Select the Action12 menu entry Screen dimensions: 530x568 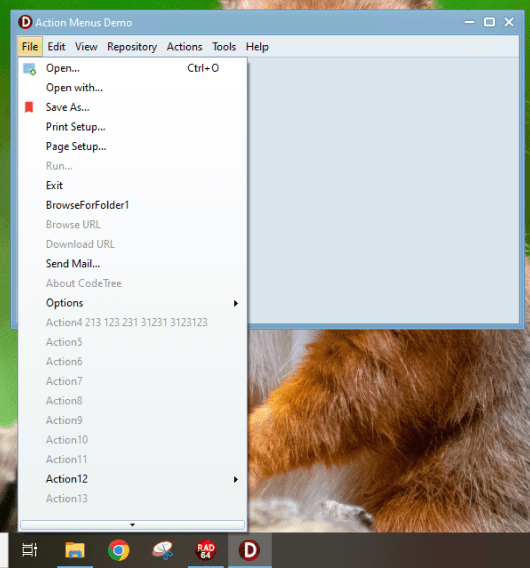coord(133,479)
